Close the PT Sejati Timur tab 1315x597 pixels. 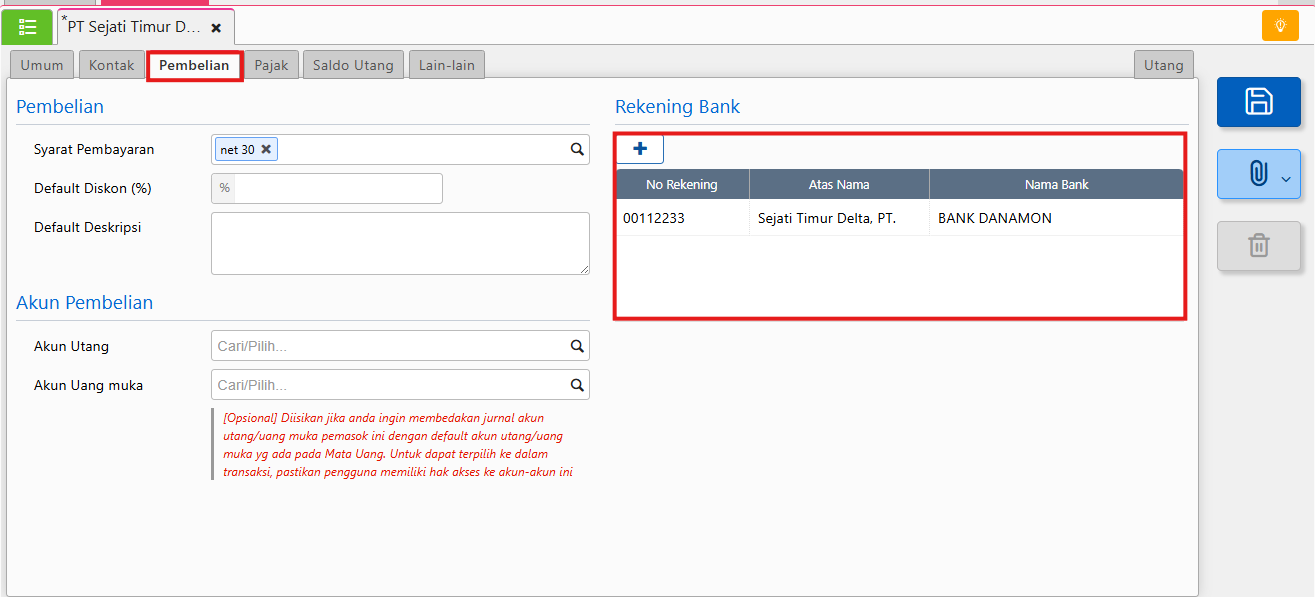[x=216, y=28]
